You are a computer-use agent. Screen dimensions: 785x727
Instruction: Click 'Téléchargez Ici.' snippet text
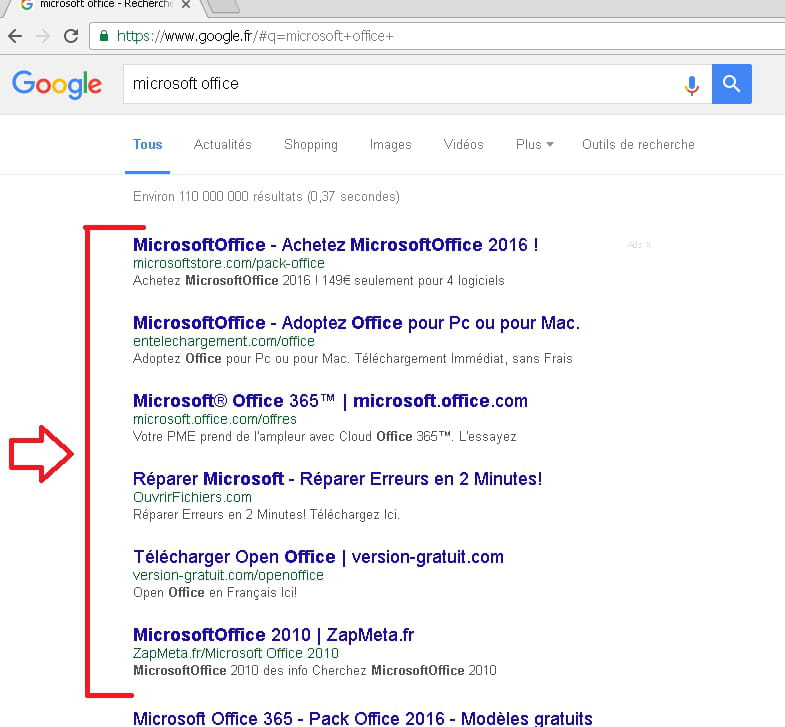click(x=354, y=515)
